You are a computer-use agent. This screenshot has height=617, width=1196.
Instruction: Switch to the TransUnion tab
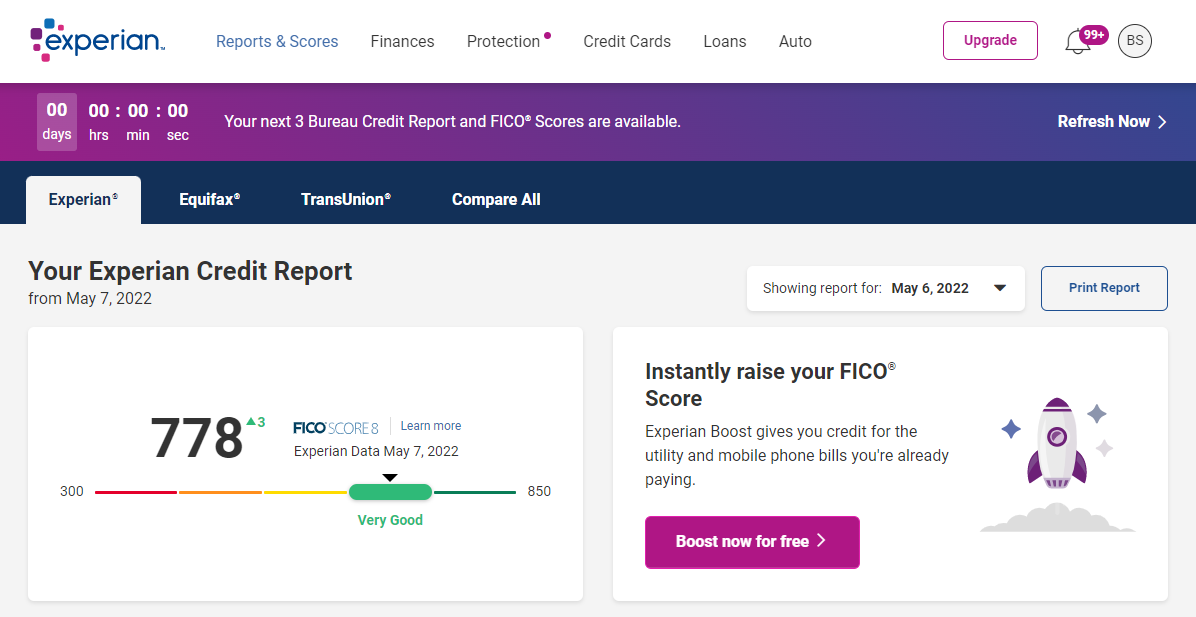point(346,200)
